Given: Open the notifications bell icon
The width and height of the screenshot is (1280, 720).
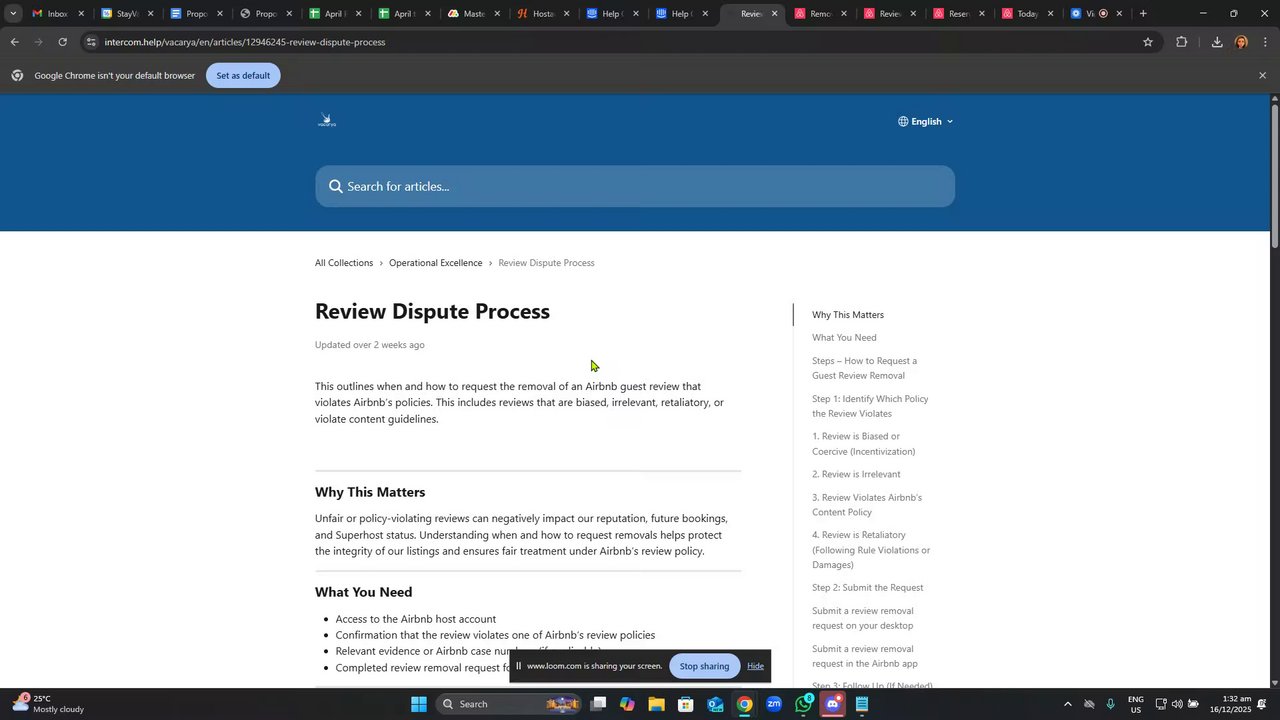Looking at the screenshot, I should (x=1262, y=704).
